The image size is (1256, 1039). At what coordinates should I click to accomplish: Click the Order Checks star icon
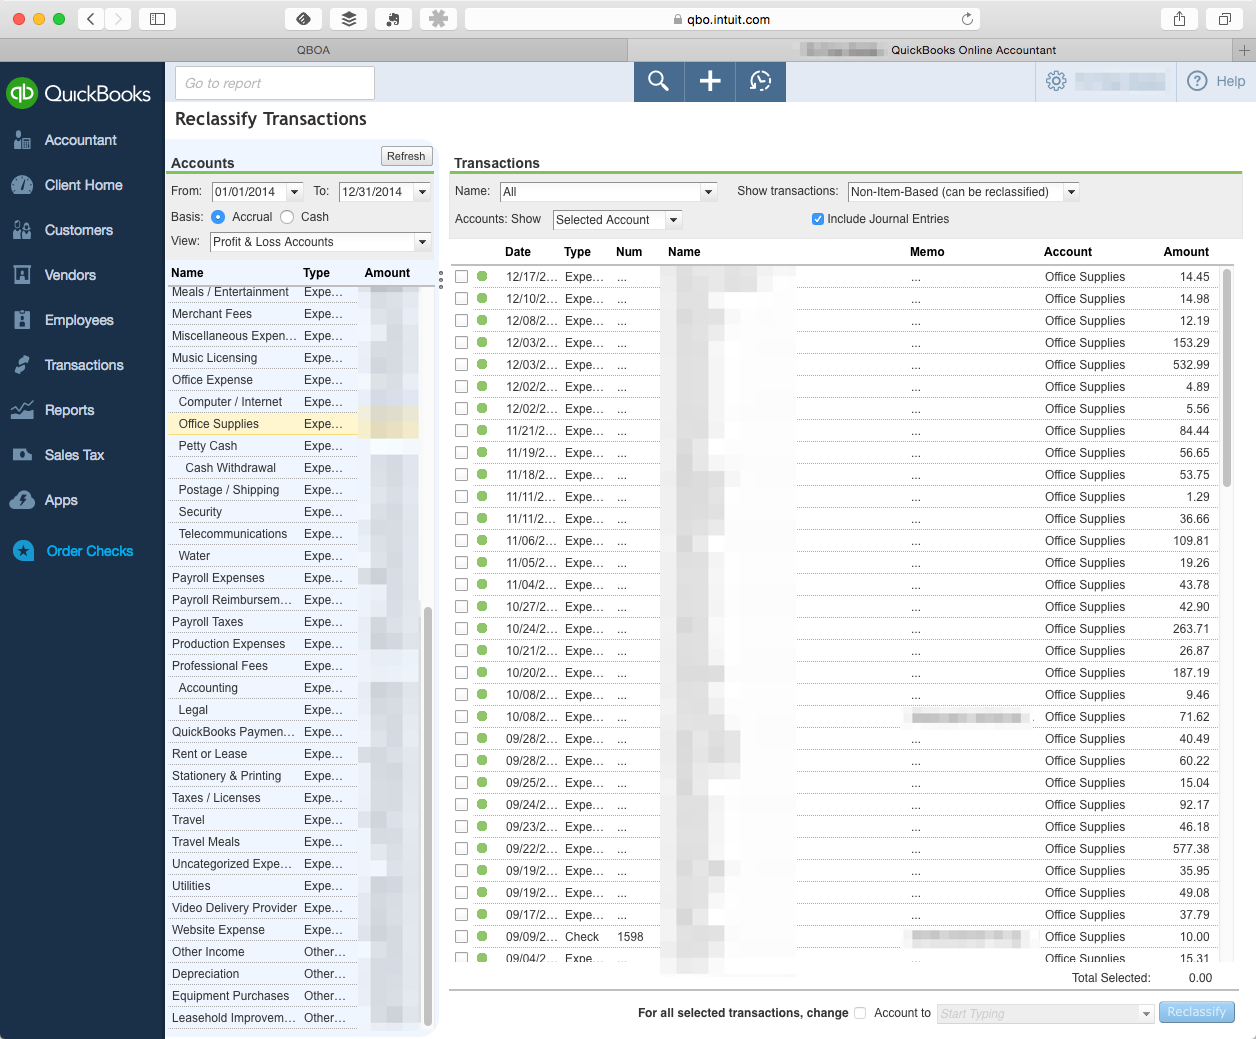[x=24, y=551]
